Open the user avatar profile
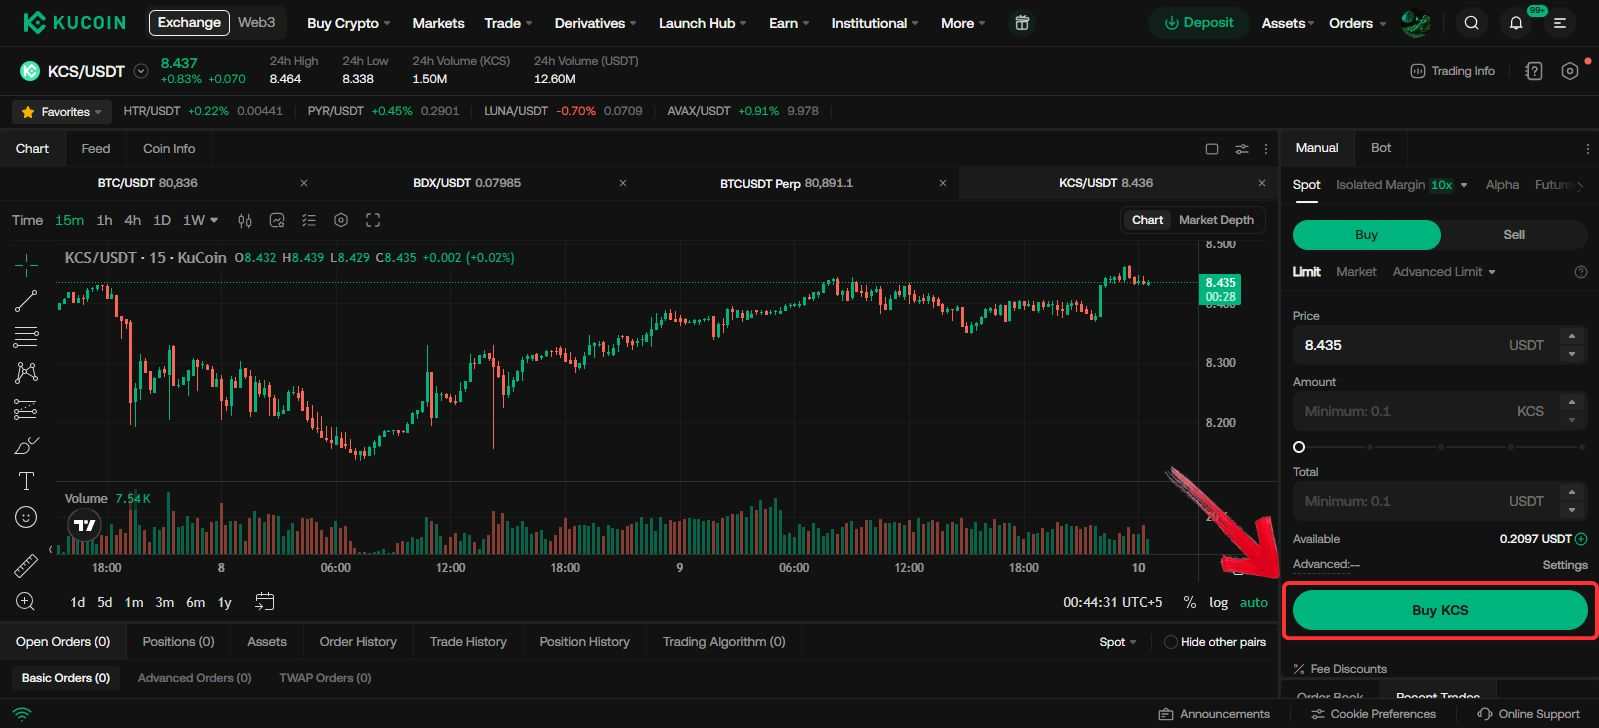Viewport: 1599px width, 728px height. click(x=1416, y=23)
